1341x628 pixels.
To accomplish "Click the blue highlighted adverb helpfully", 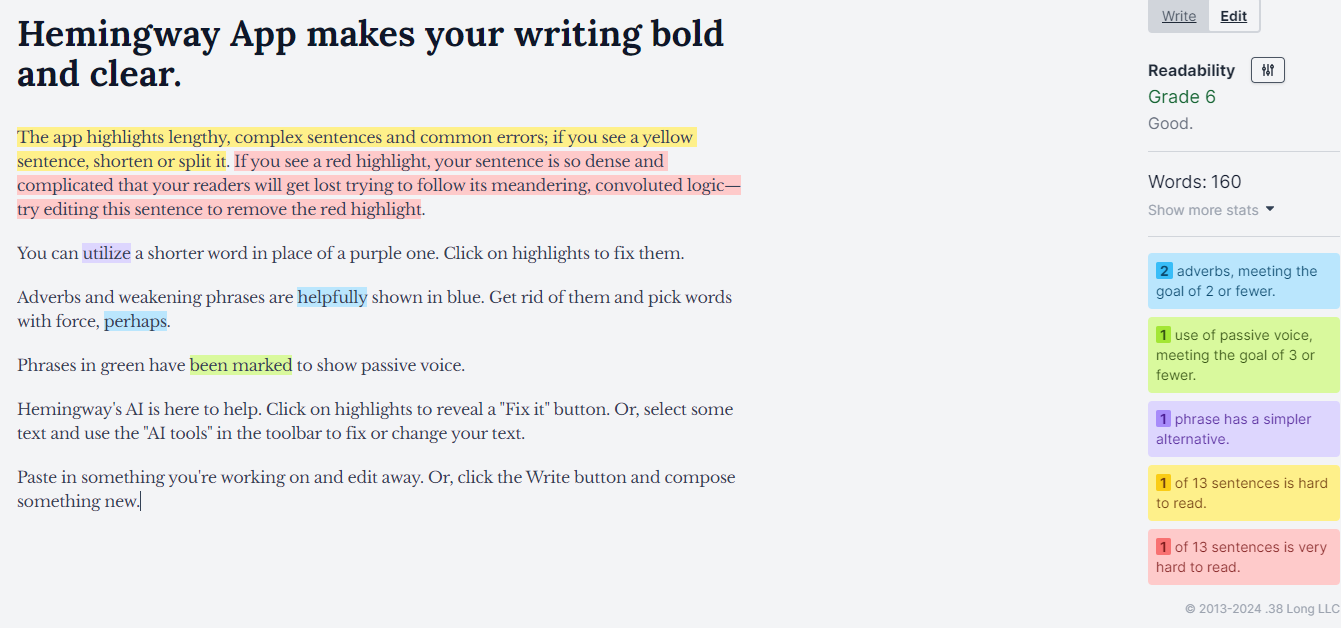I will [332, 297].
